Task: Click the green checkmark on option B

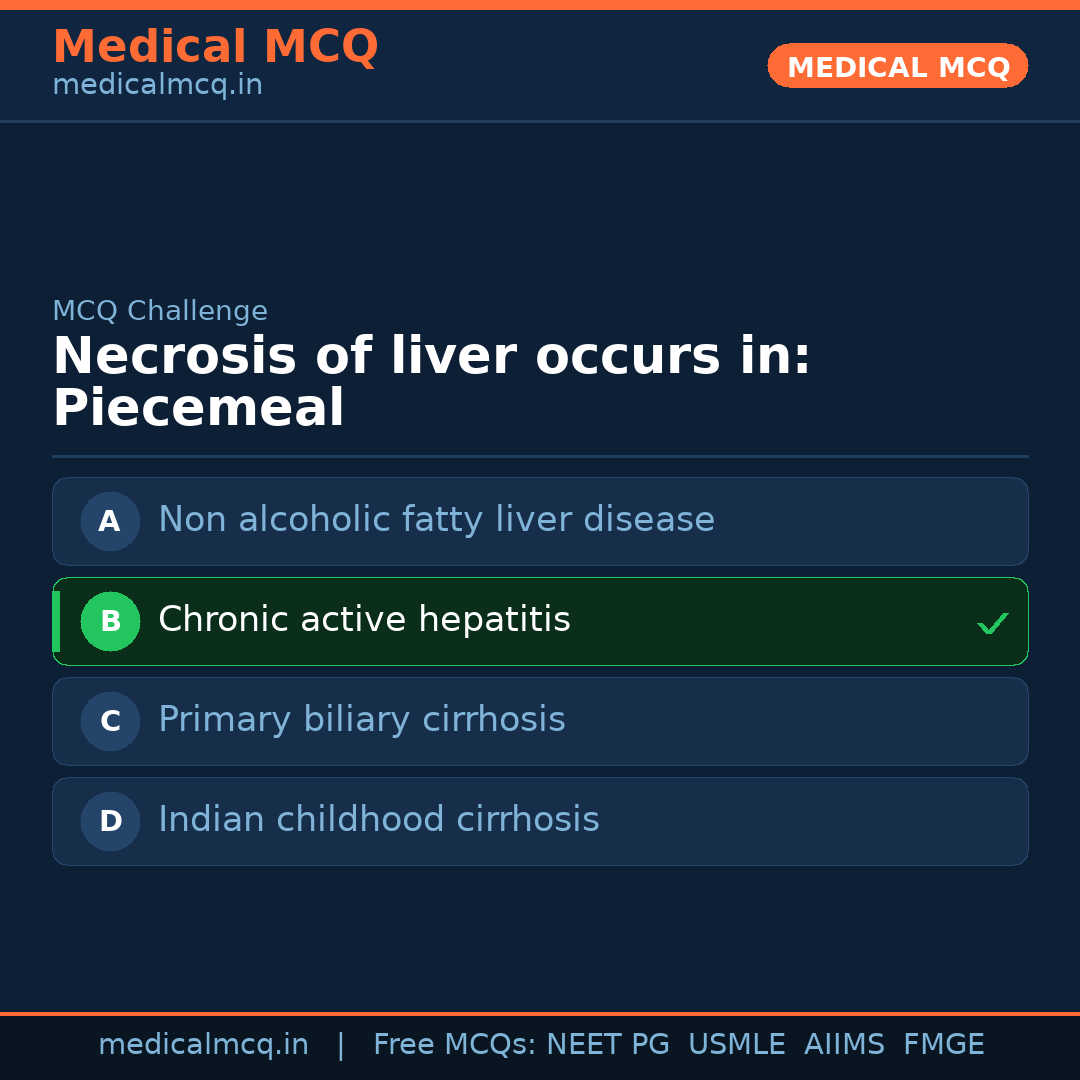Action: click(992, 623)
